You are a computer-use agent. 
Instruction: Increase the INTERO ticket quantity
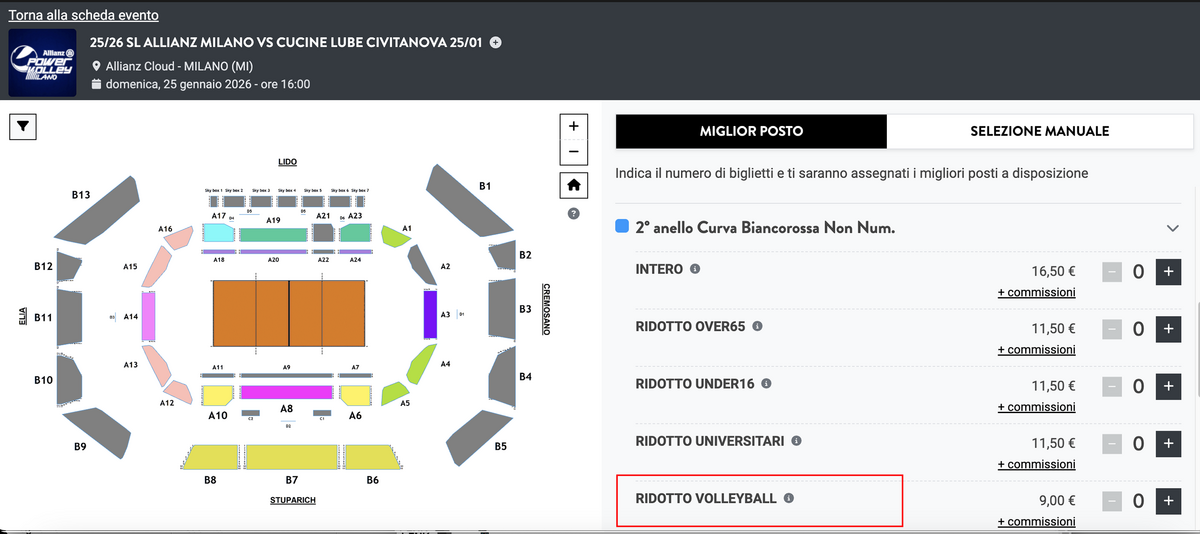[1168, 271]
